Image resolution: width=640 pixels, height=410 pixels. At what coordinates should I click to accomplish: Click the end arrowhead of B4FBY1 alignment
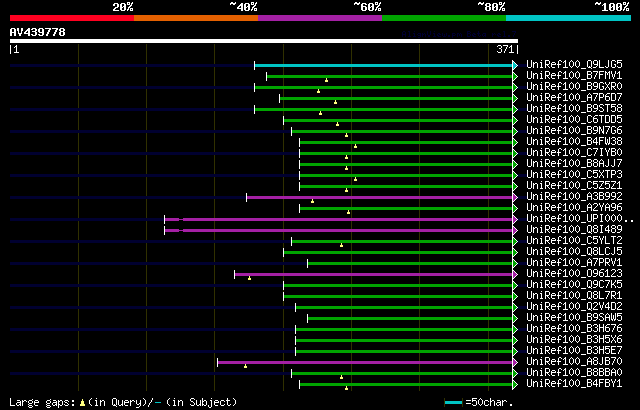(515, 385)
